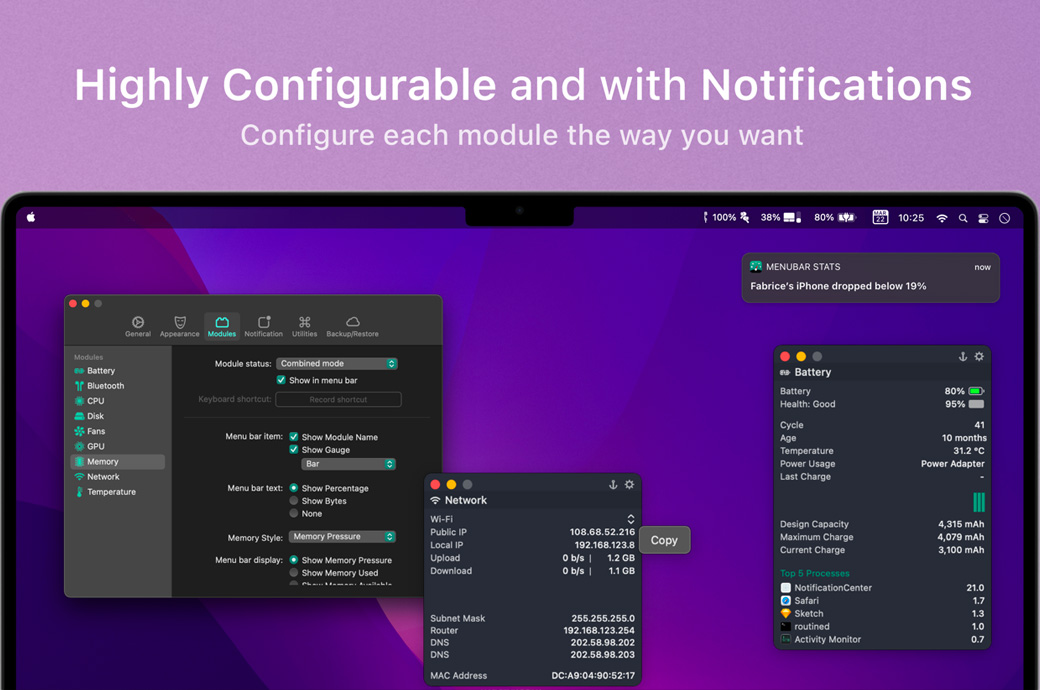Open the Utilities tab
This screenshot has height=690, width=1040.
coord(304,326)
